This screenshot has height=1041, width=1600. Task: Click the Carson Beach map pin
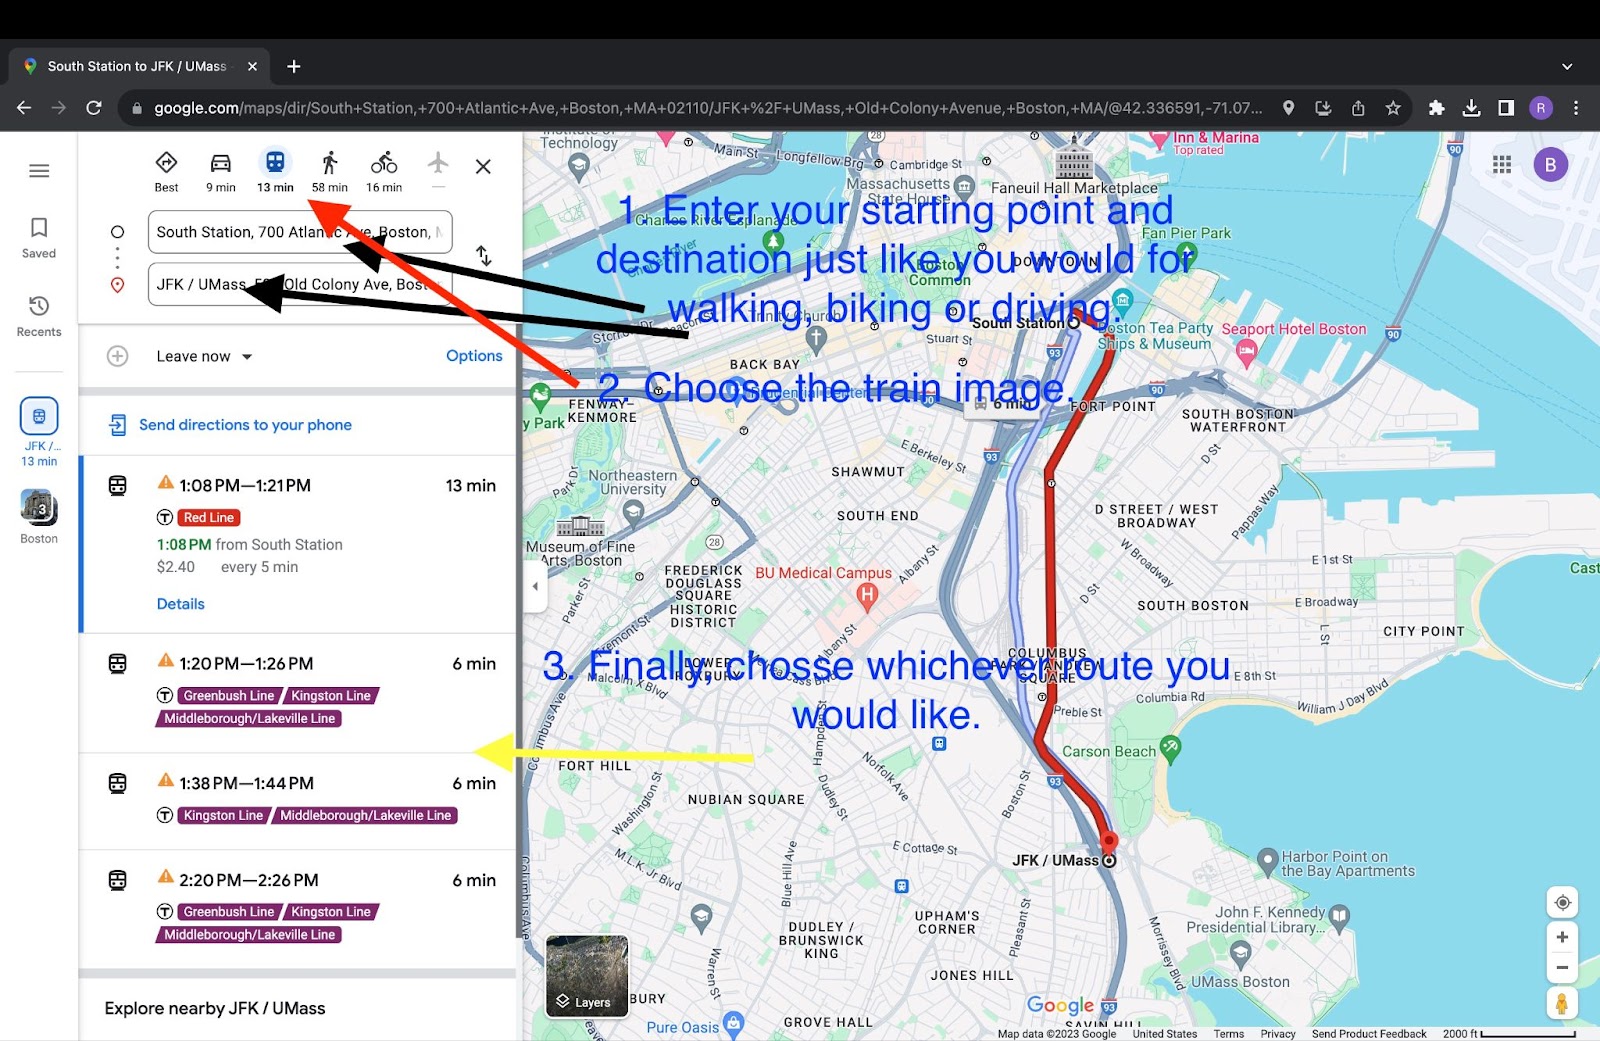click(1171, 747)
